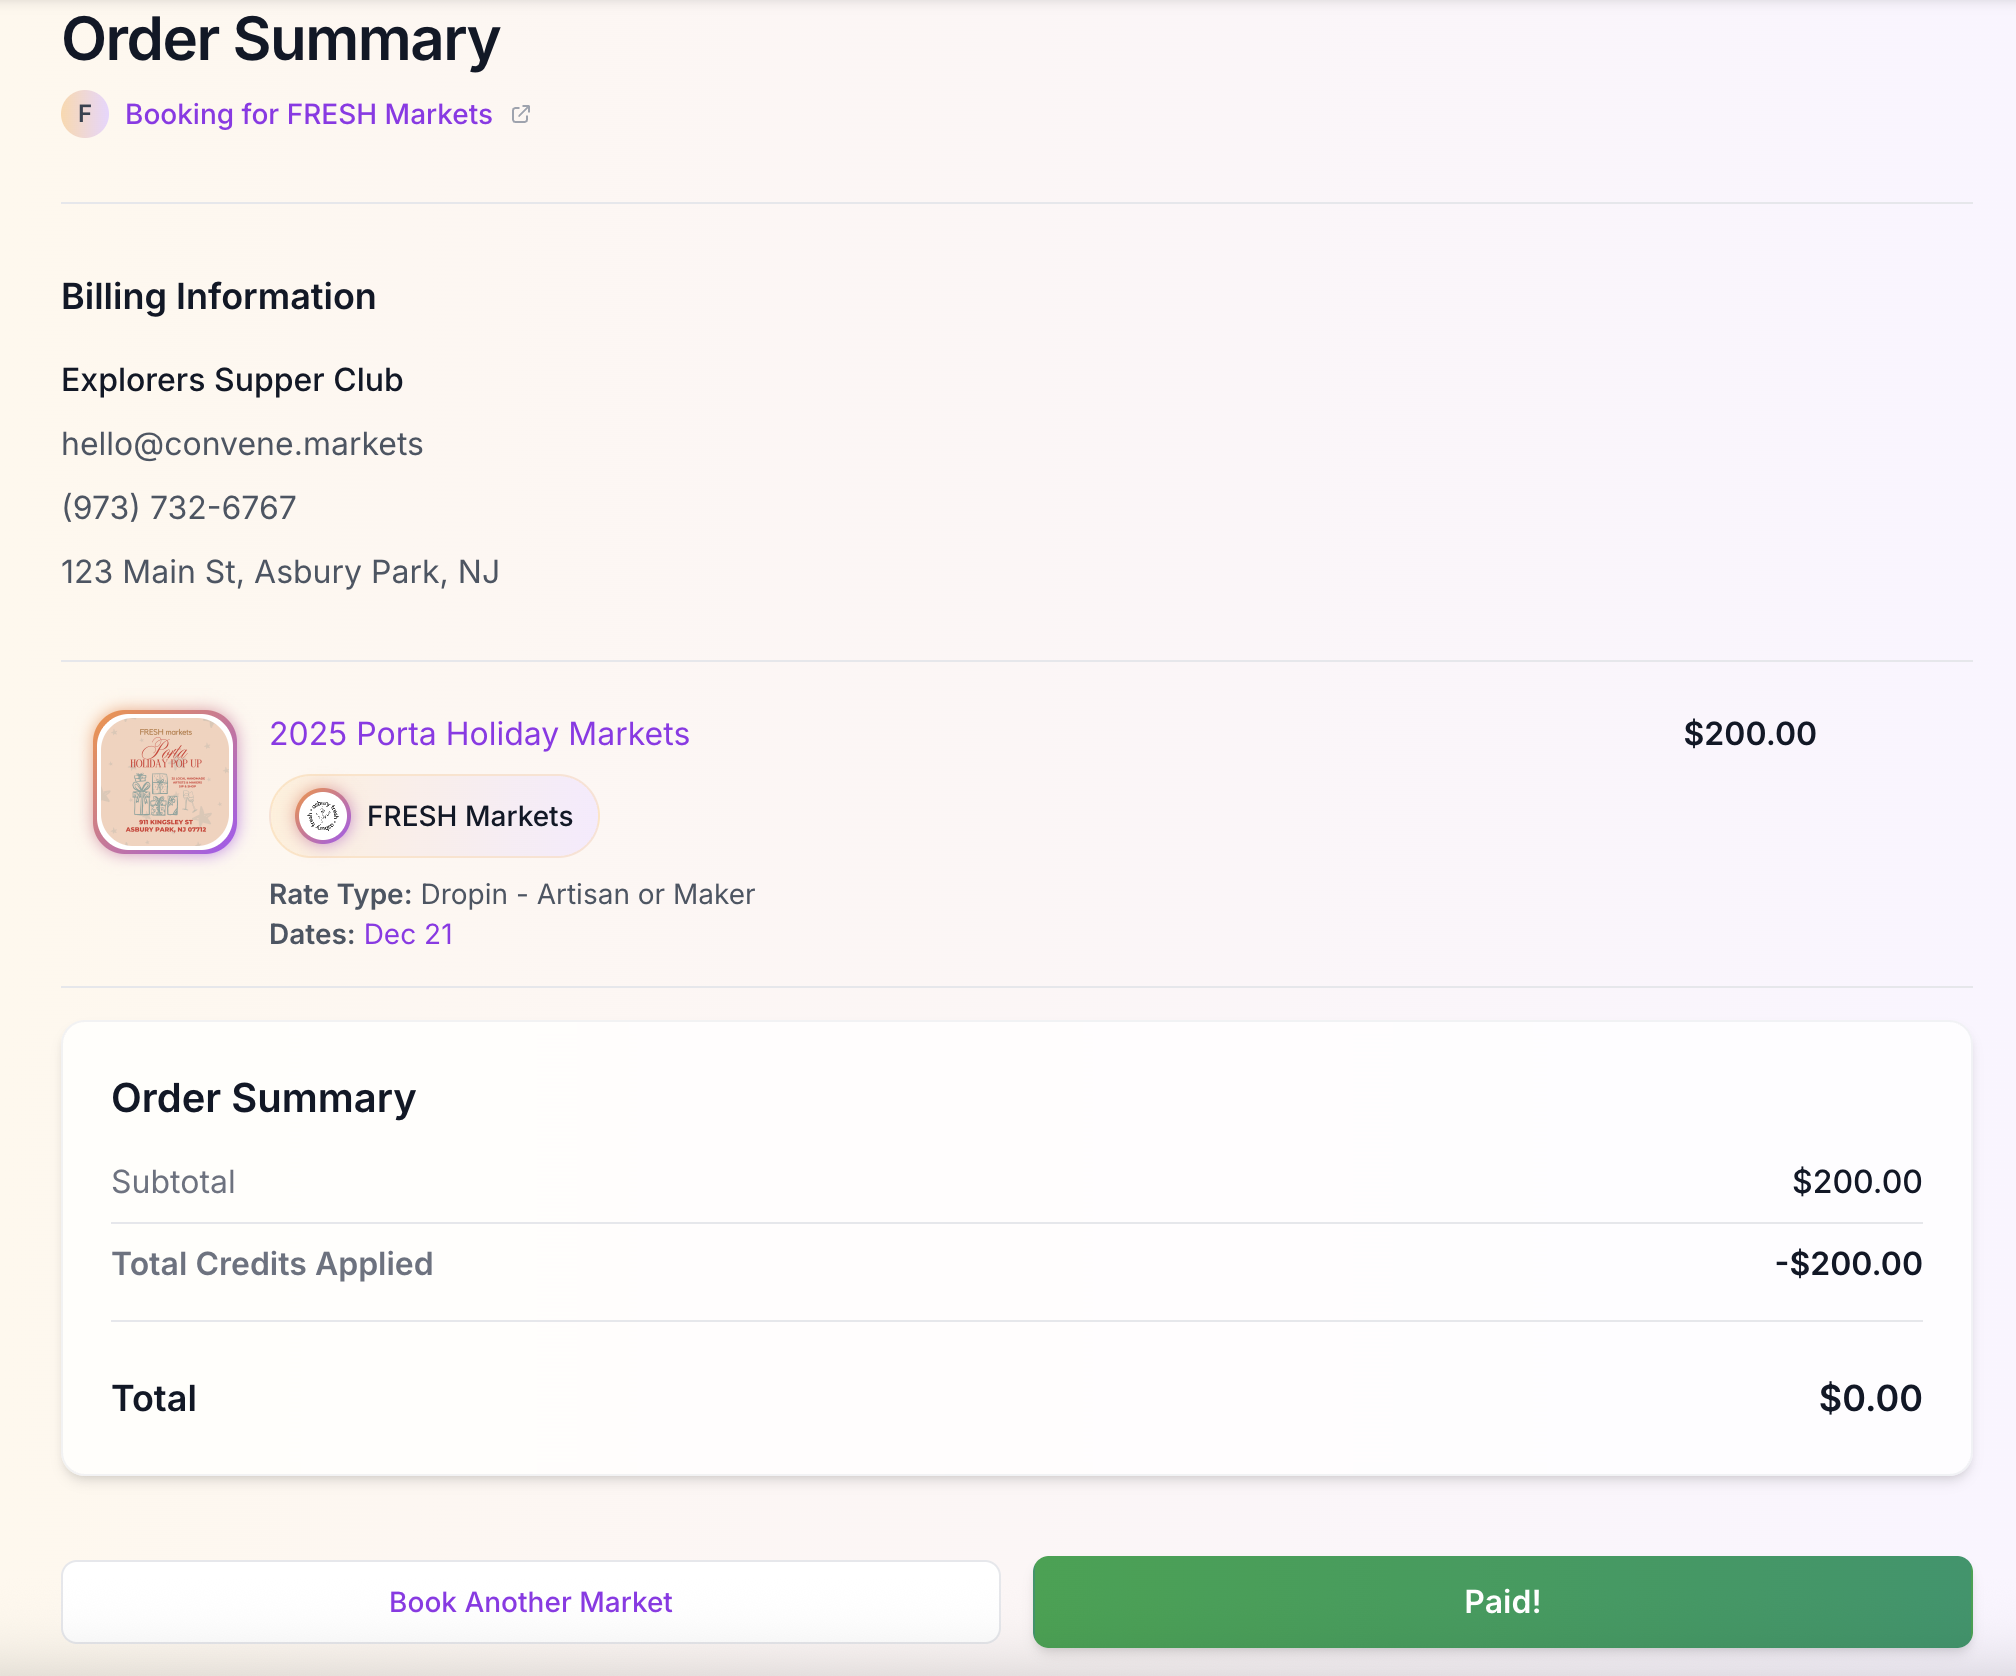Viewport: 2016px width, 1676px height.
Task: Open the 2025 Porta Holiday Markets link
Action: coord(479,734)
